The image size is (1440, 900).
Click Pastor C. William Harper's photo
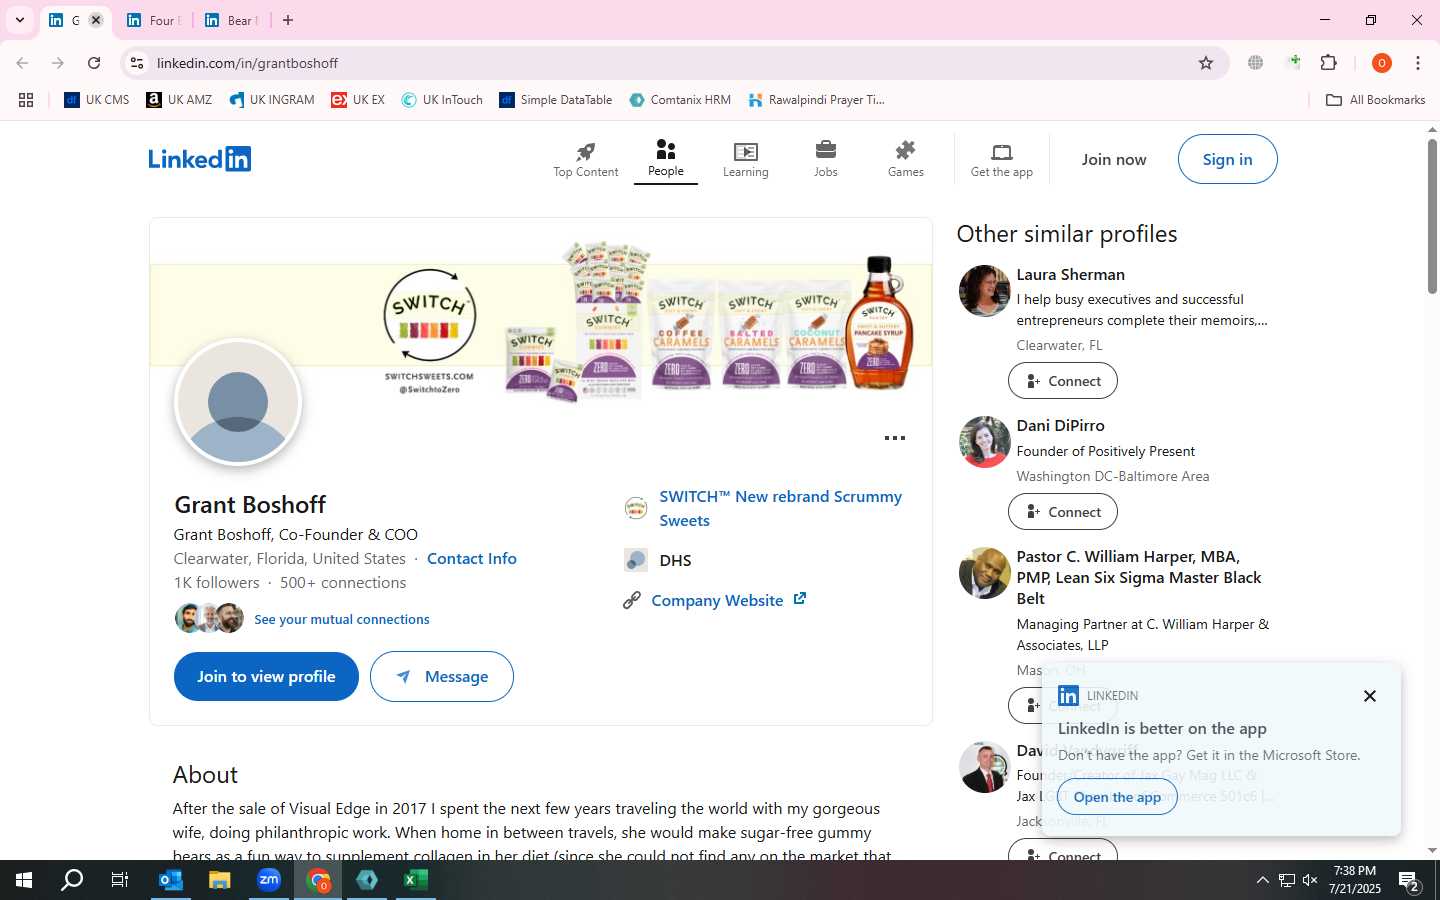pyautogui.click(x=985, y=573)
